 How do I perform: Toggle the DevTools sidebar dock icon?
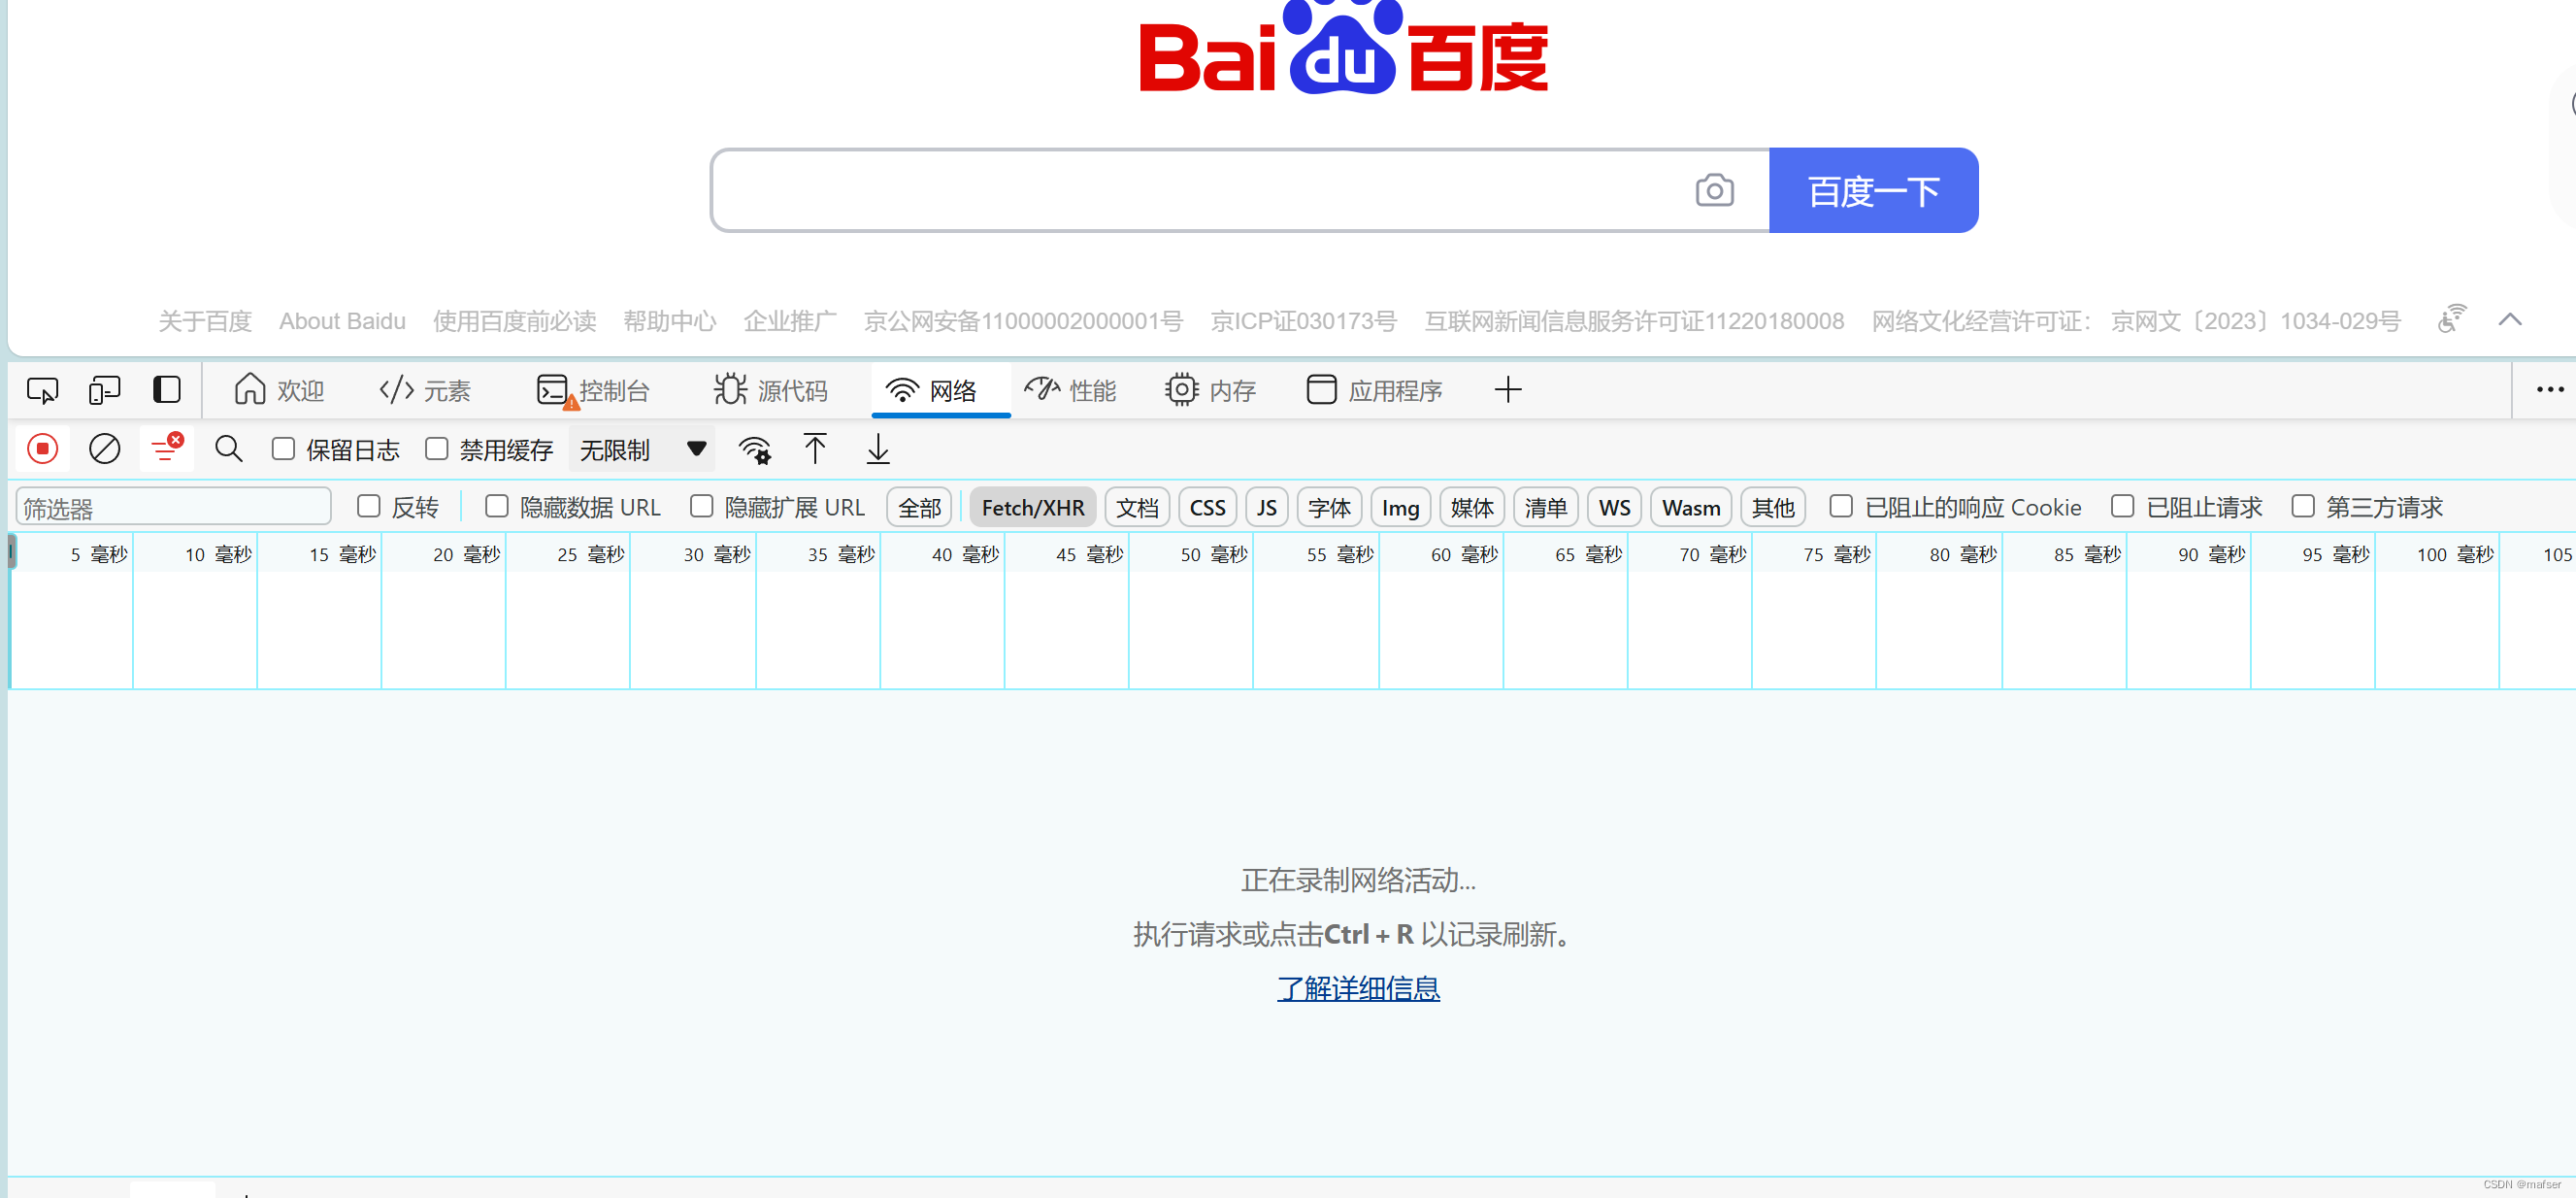click(167, 390)
